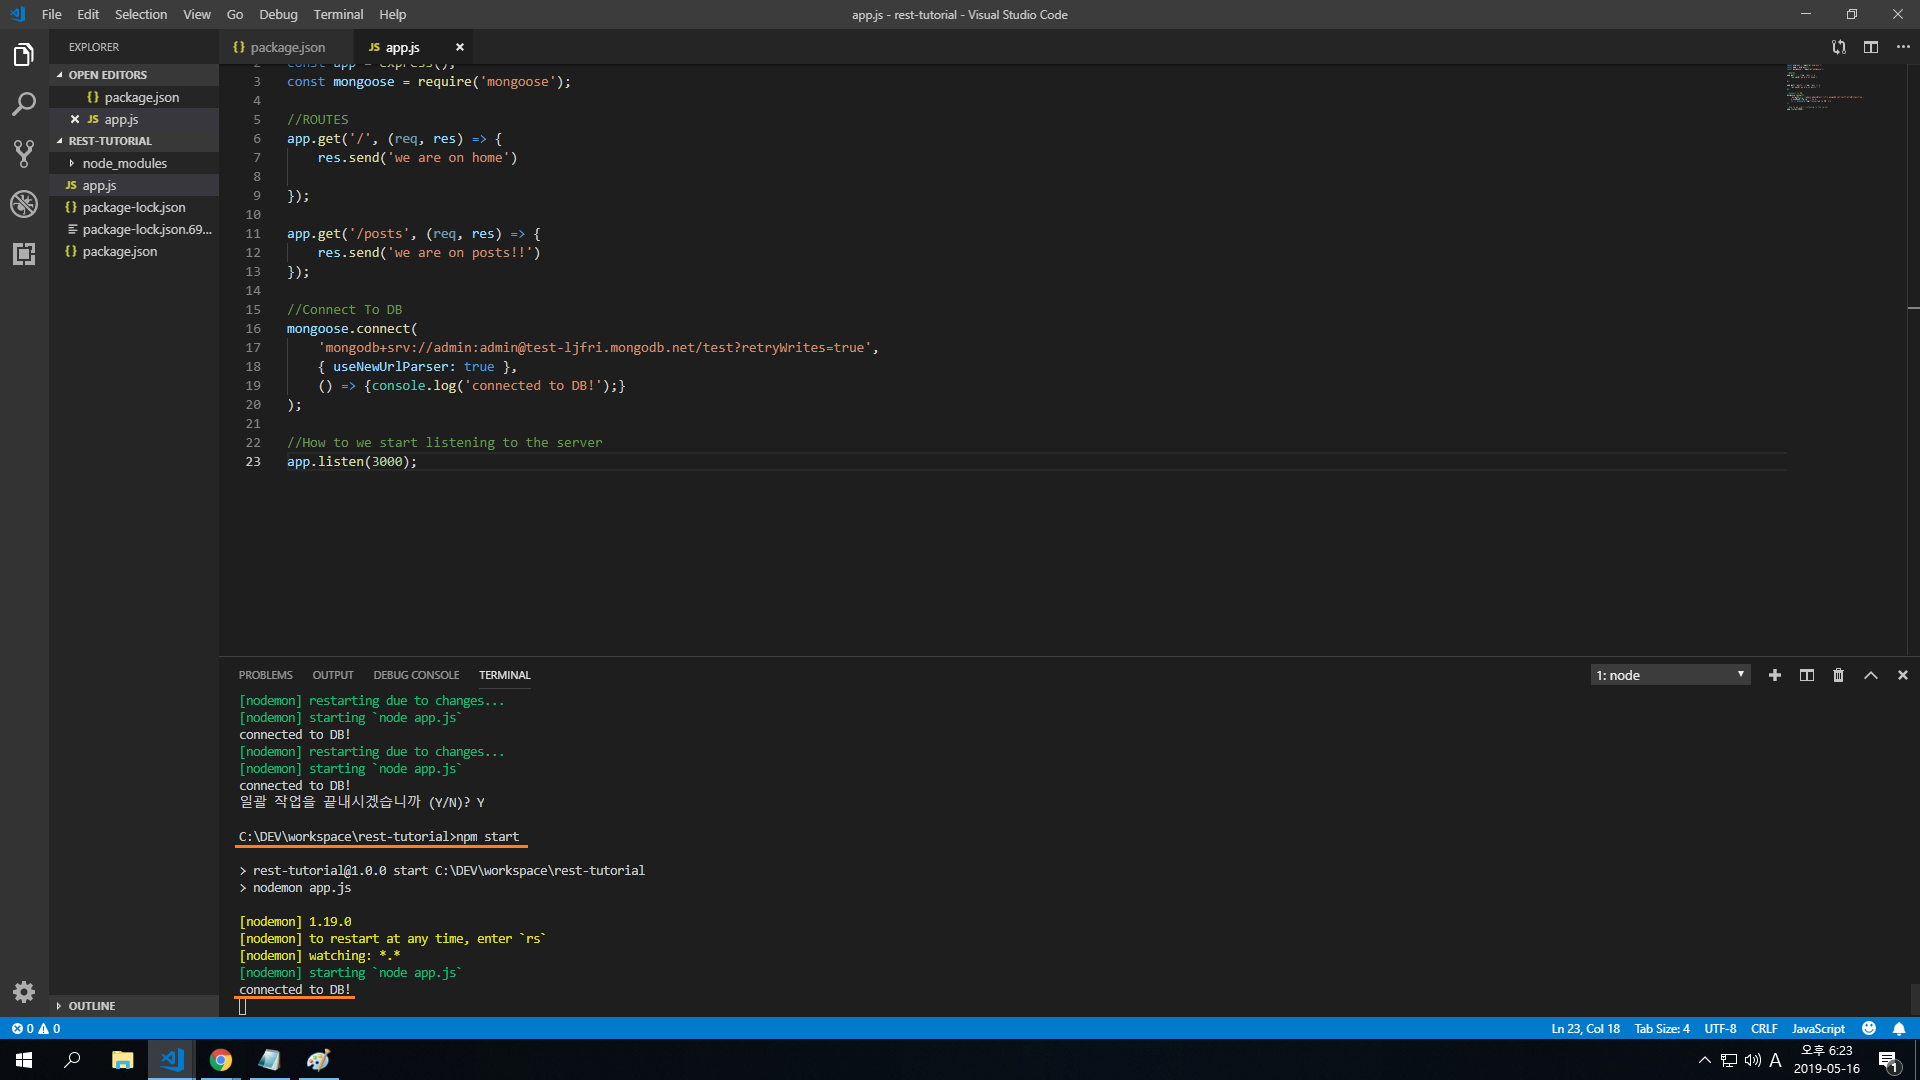Open the Selection menu
This screenshot has width=1920, height=1080.
coord(141,14)
